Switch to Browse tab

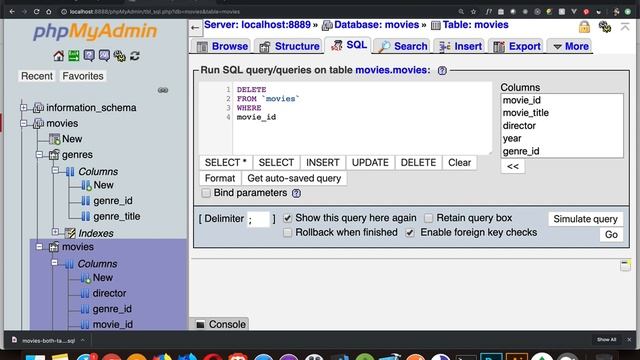coord(222,46)
